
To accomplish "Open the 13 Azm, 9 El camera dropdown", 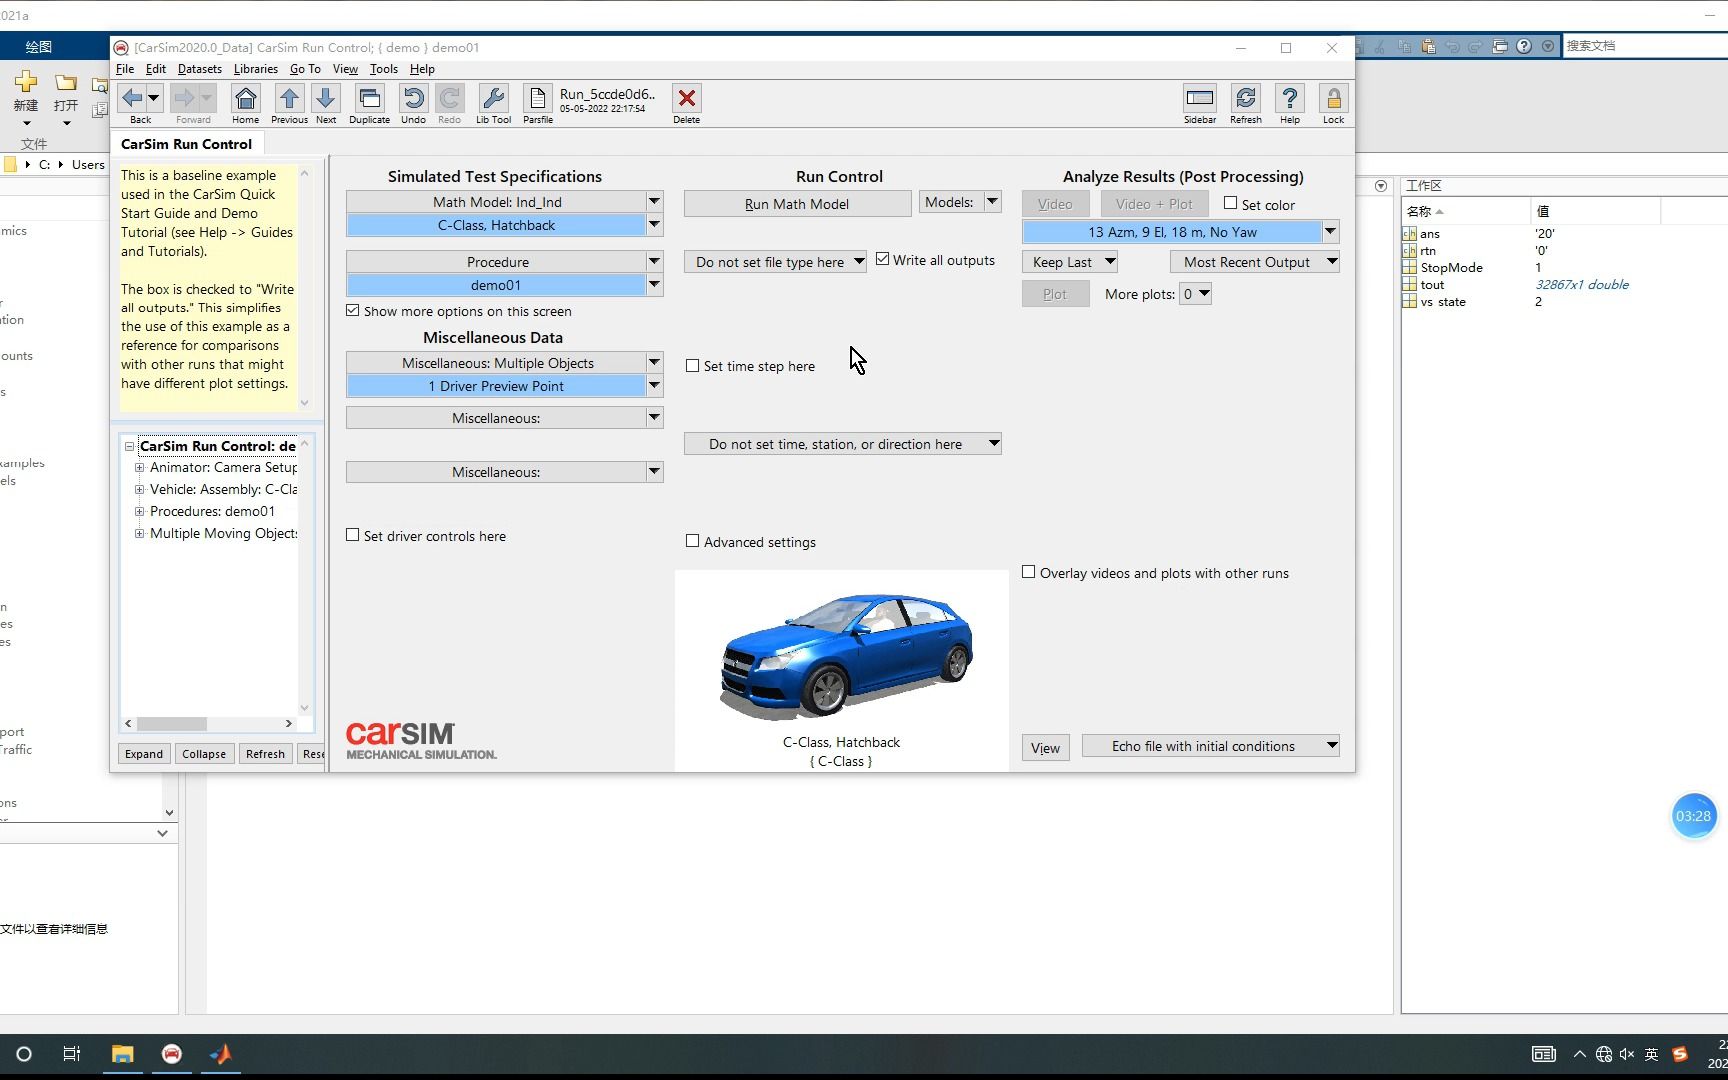I will [1330, 231].
